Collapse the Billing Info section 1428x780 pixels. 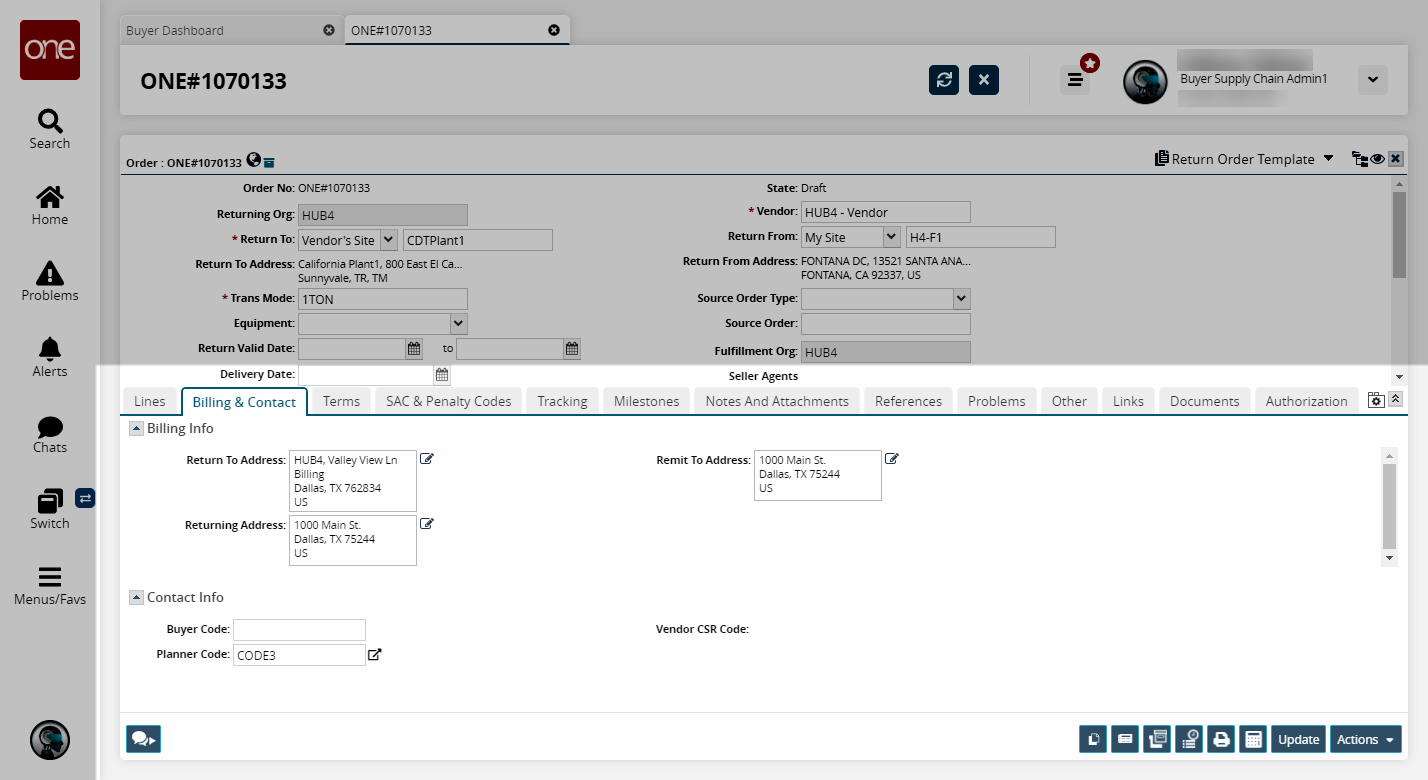coord(136,428)
